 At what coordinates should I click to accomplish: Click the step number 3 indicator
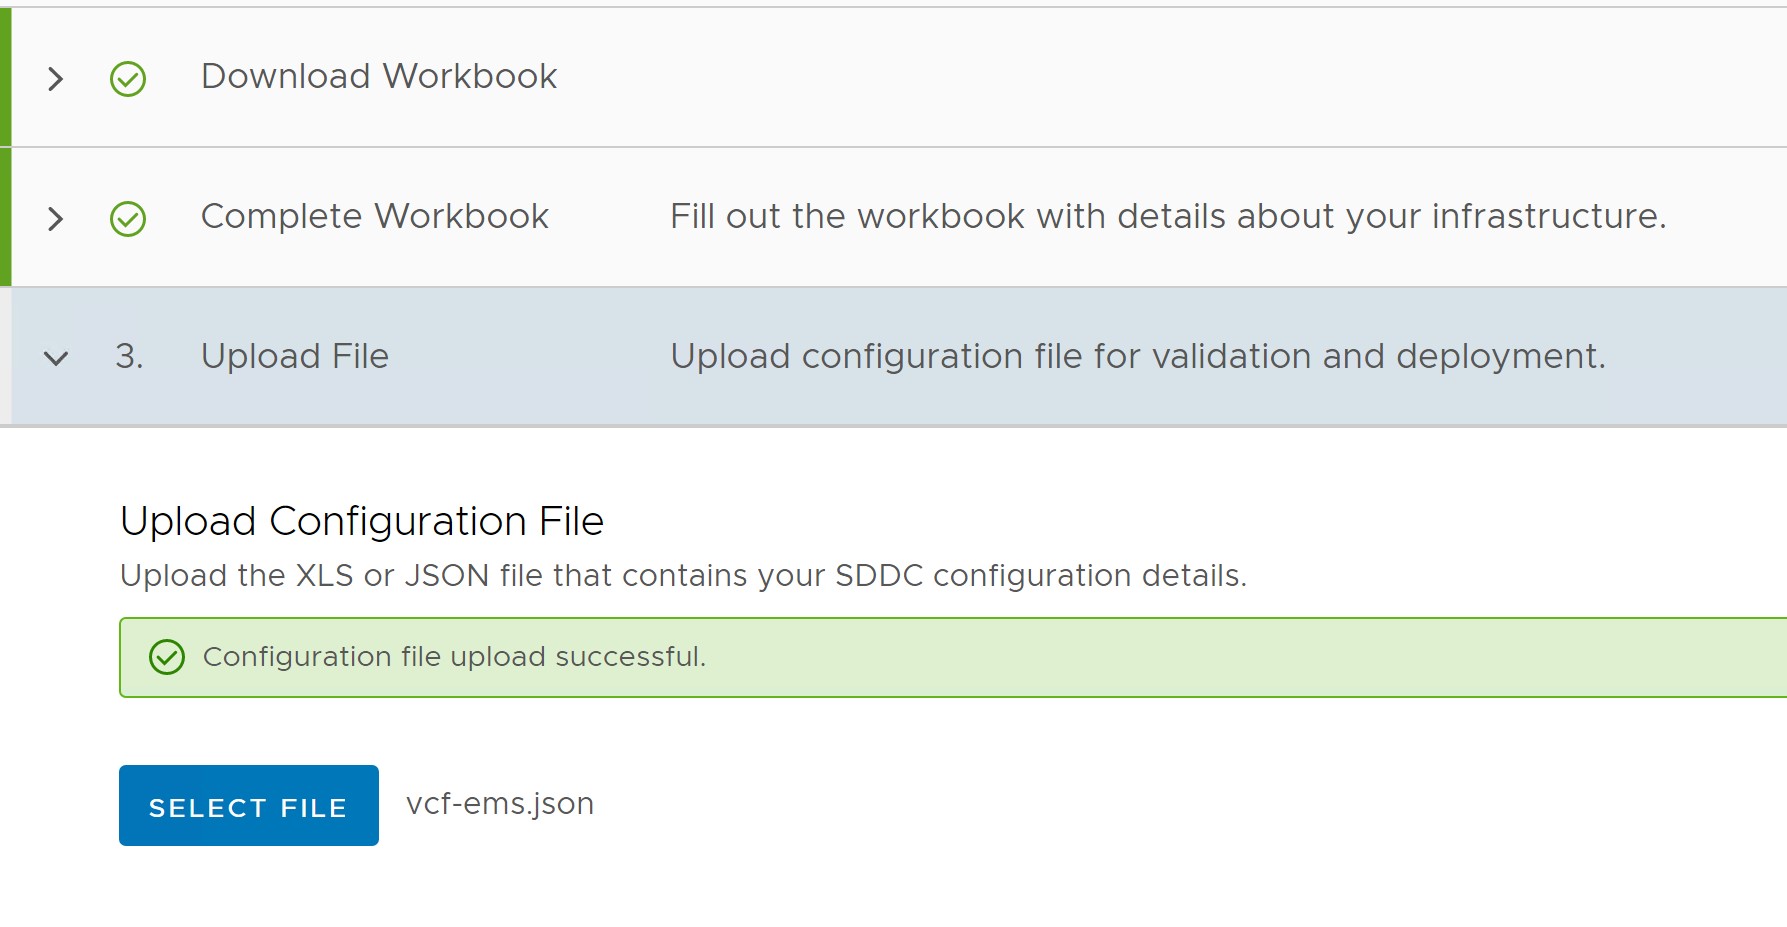point(129,357)
